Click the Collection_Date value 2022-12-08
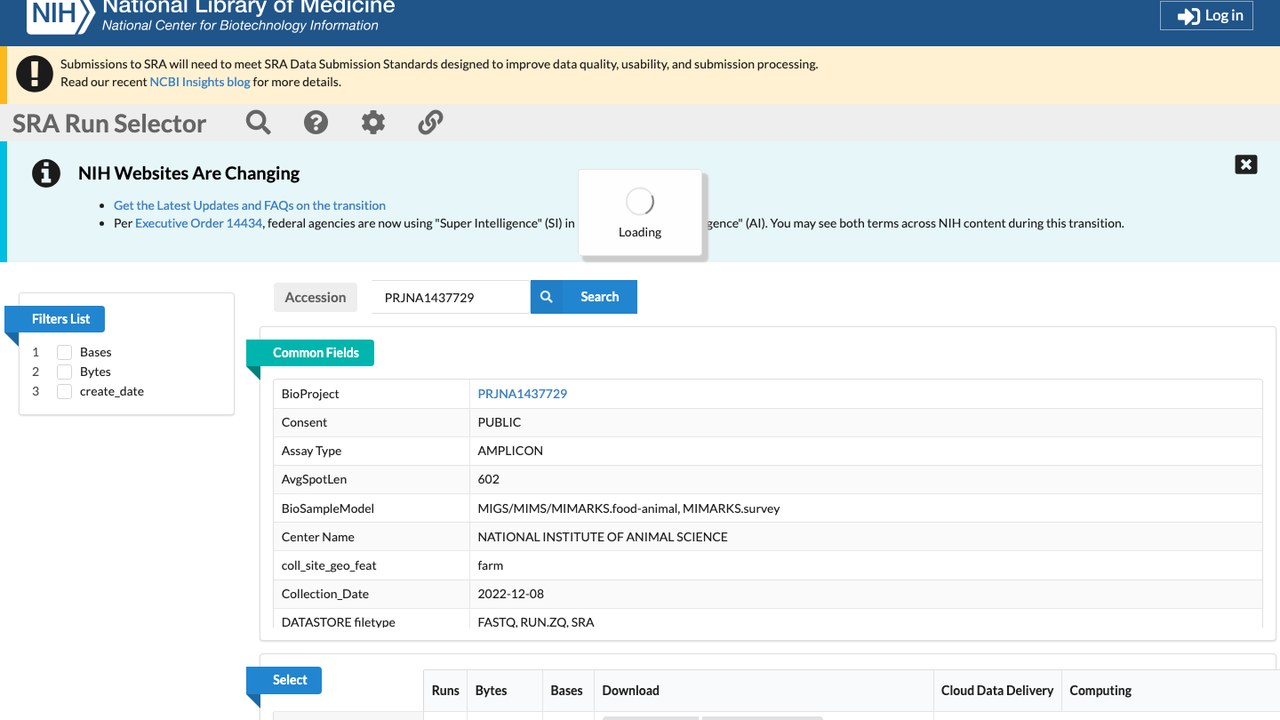This screenshot has width=1280, height=720. [511, 594]
